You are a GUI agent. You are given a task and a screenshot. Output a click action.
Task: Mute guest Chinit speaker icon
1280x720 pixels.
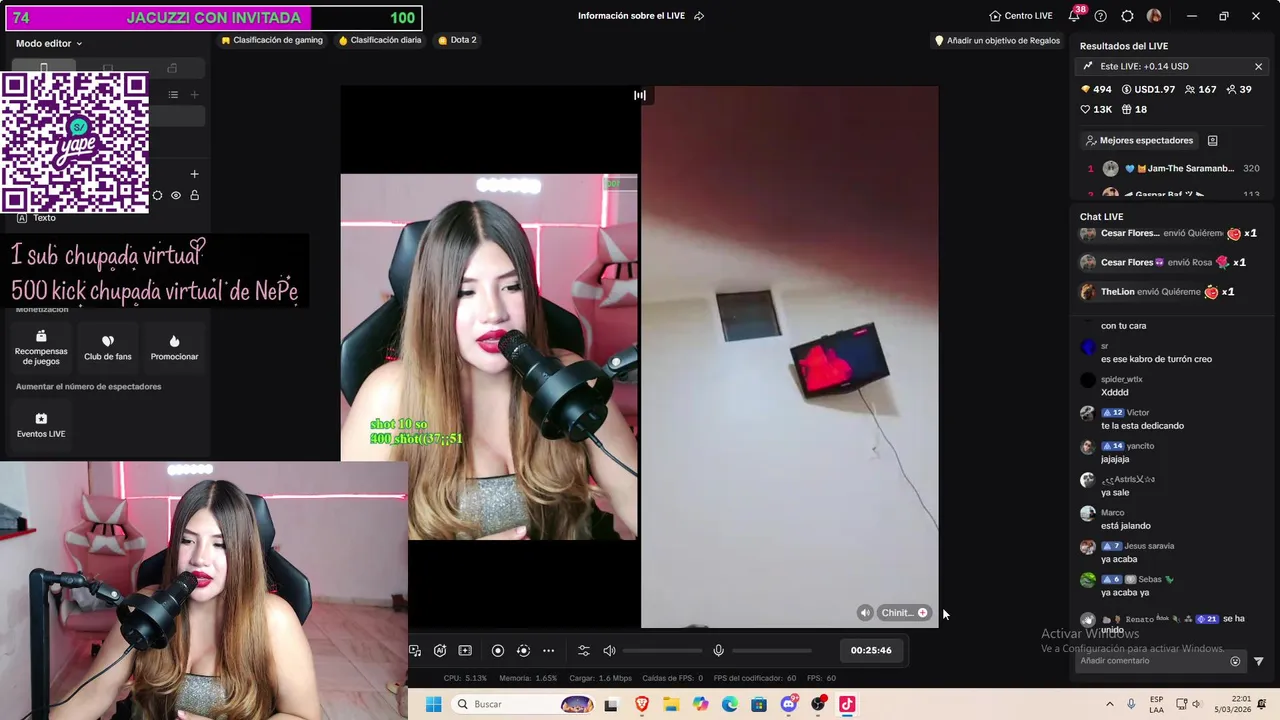point(865,613)
